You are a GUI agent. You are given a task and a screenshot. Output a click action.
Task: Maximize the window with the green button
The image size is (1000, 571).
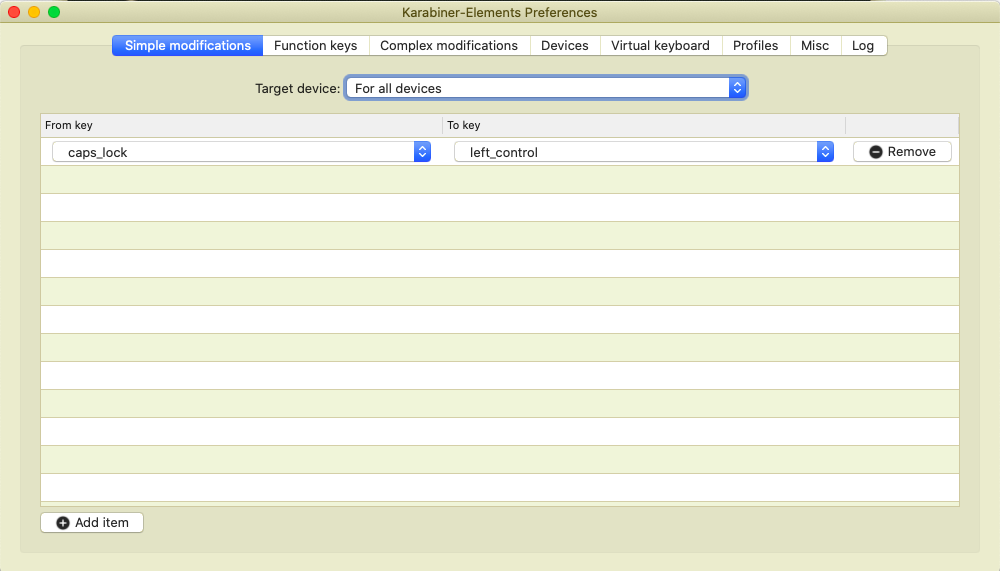54,12
